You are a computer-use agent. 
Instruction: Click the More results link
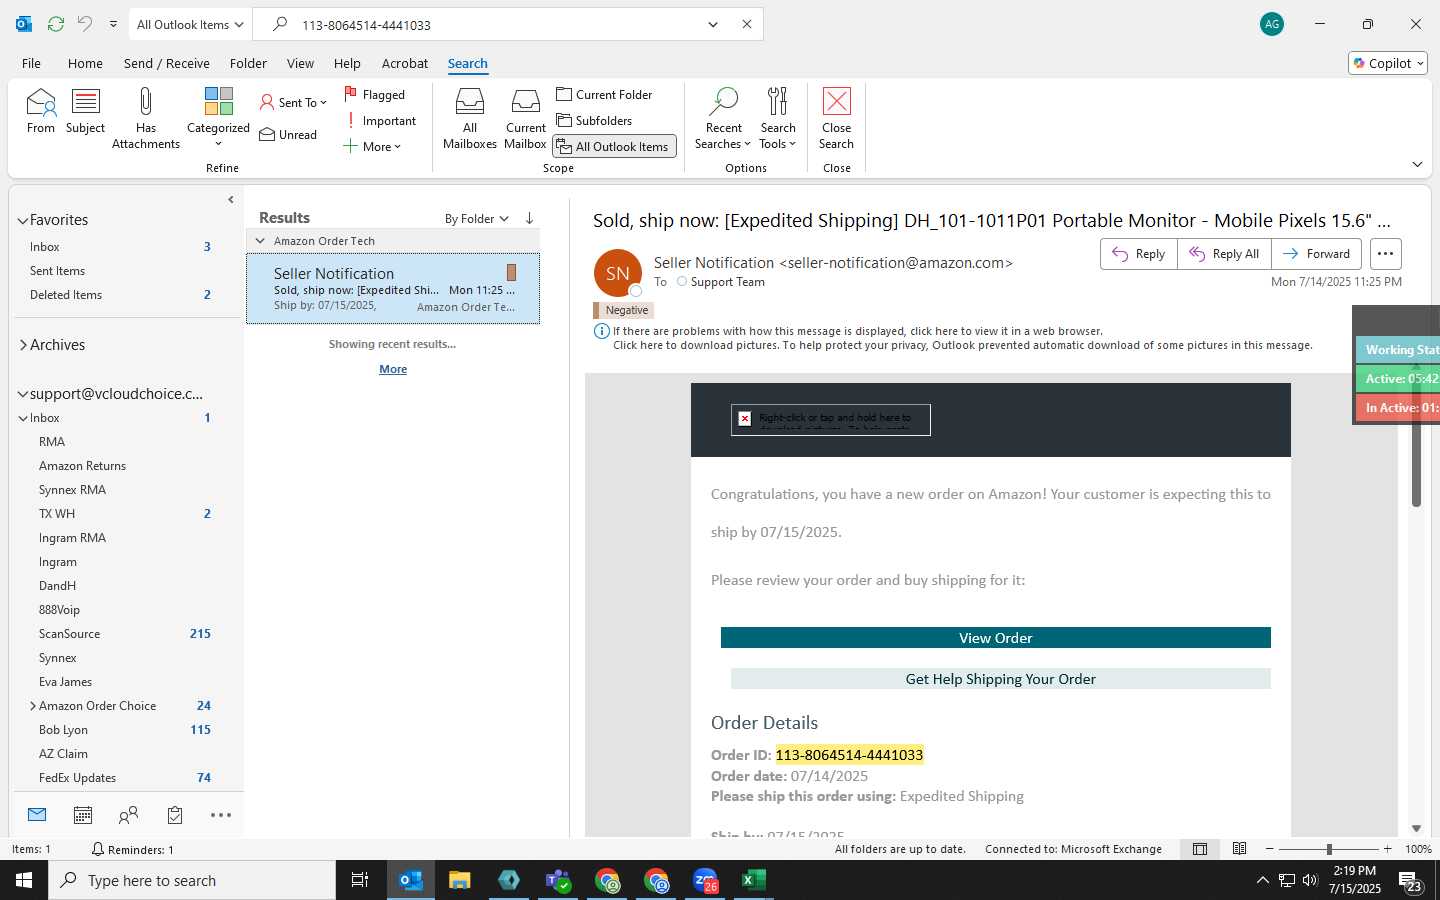tap(393, 369)
